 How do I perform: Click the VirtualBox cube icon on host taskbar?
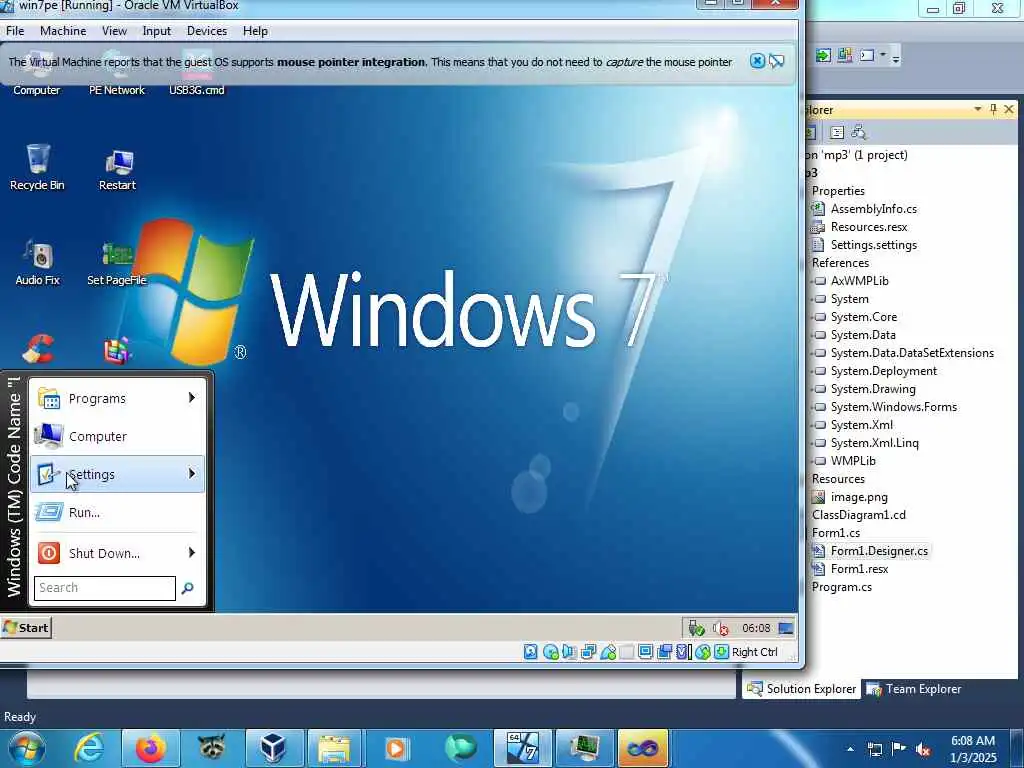click(274, 748)
